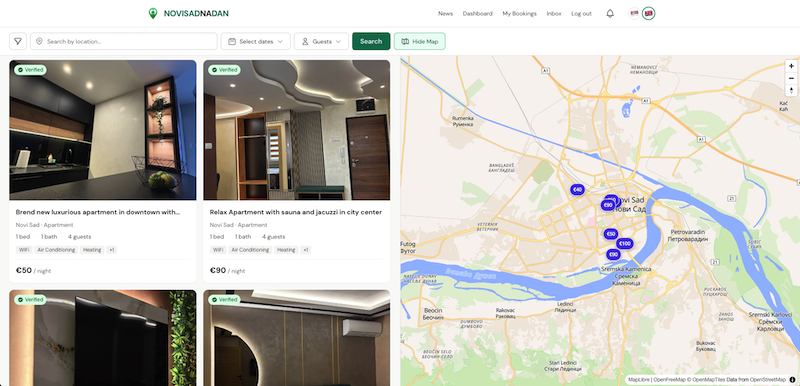This screenshot has width=800, height=386.
Task: Open the Brend new apartment kitchen photo
Action: 103,130
